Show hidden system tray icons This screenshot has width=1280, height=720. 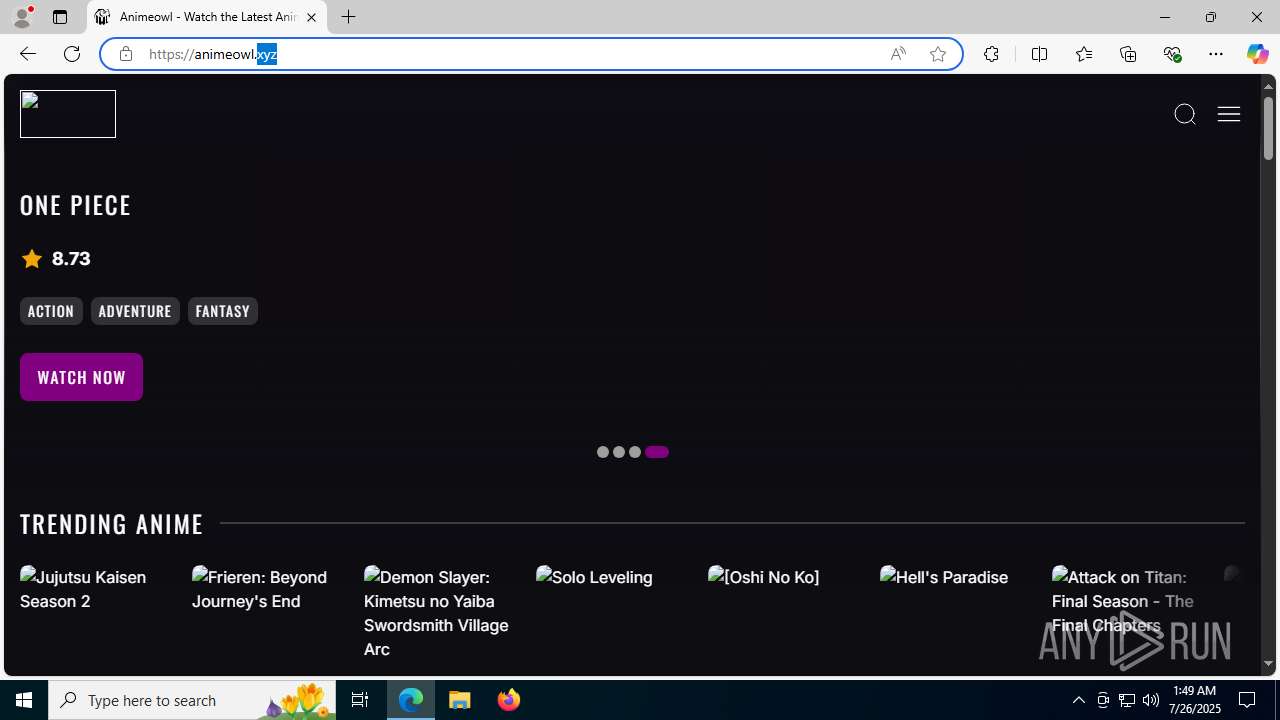coord(1078,700)
